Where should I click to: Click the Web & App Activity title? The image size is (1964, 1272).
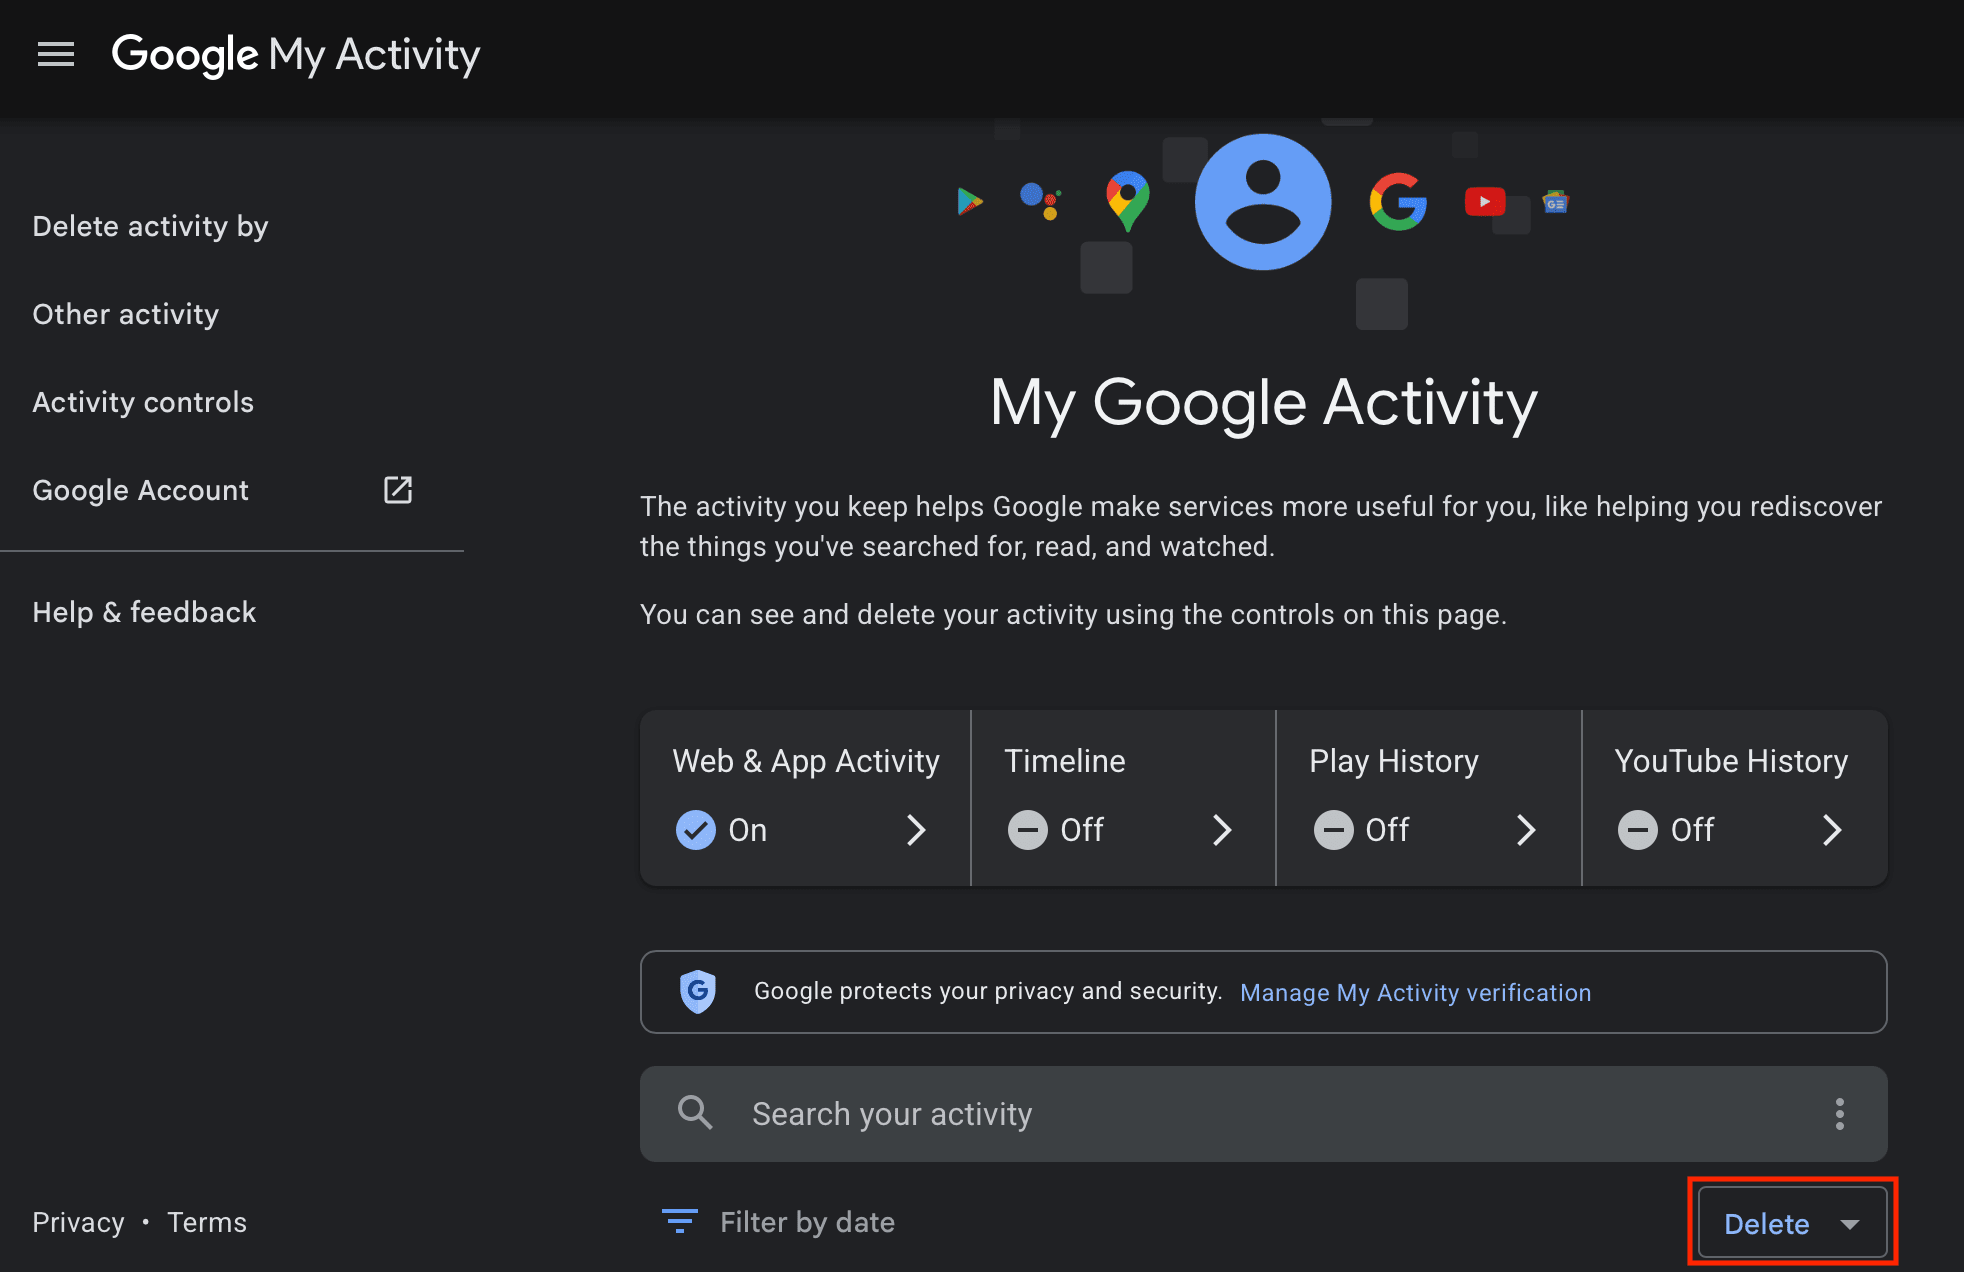806,761
